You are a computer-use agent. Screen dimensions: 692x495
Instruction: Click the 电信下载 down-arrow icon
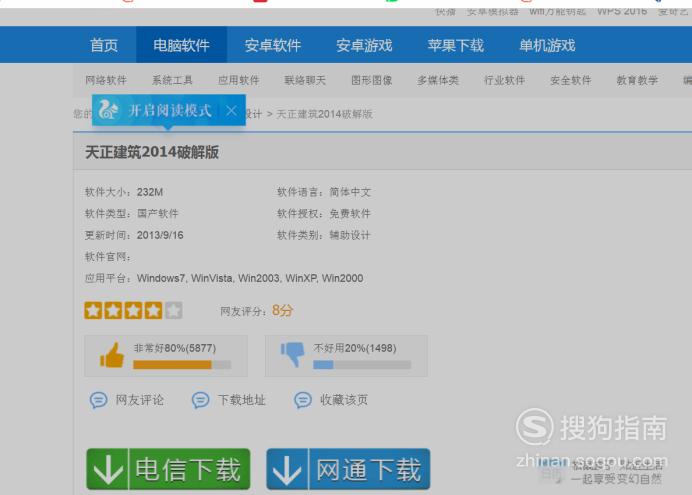108,470
